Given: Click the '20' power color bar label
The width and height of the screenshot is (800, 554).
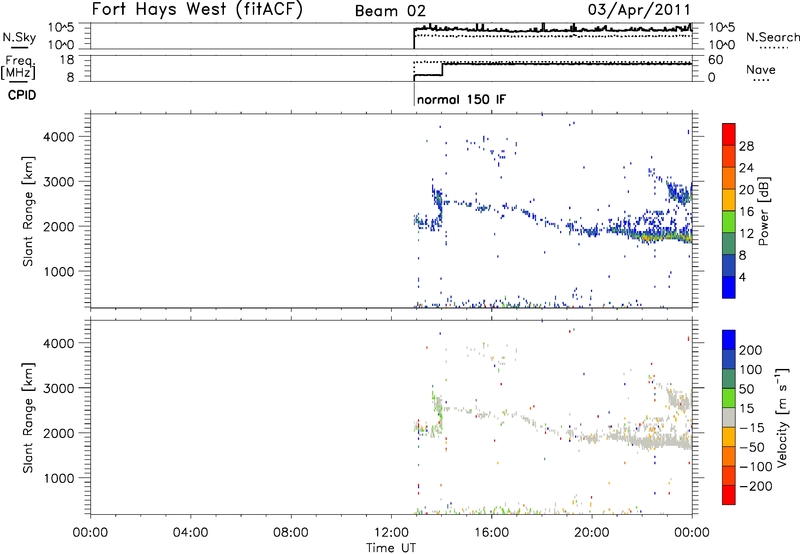Looking at the screenshot, I should 746,190.
